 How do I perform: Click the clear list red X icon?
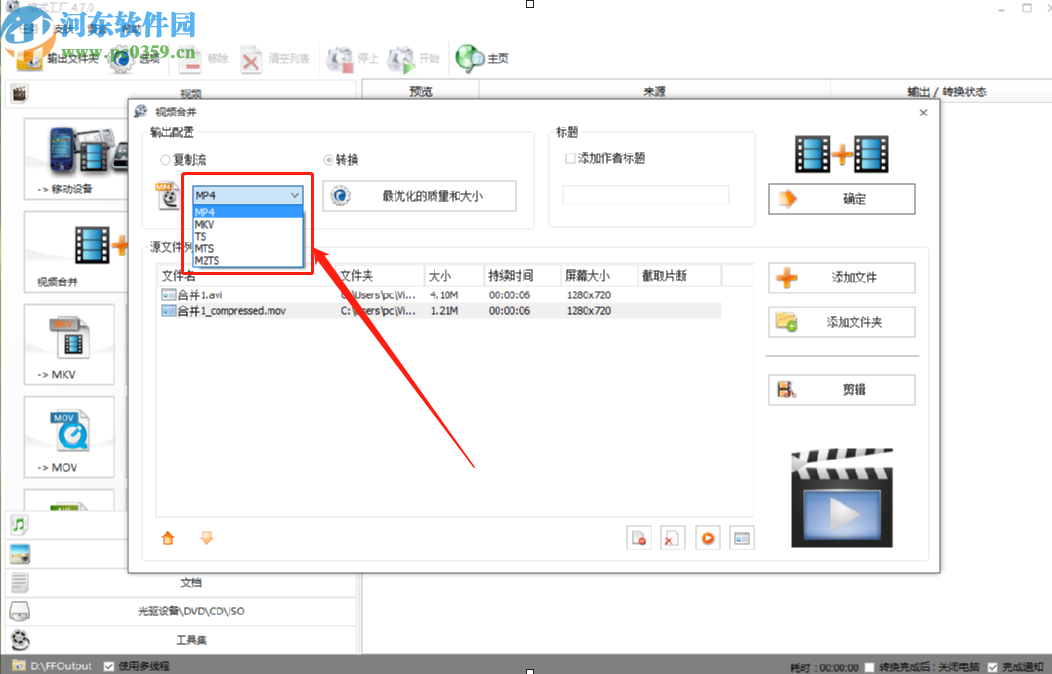[673, 538]
